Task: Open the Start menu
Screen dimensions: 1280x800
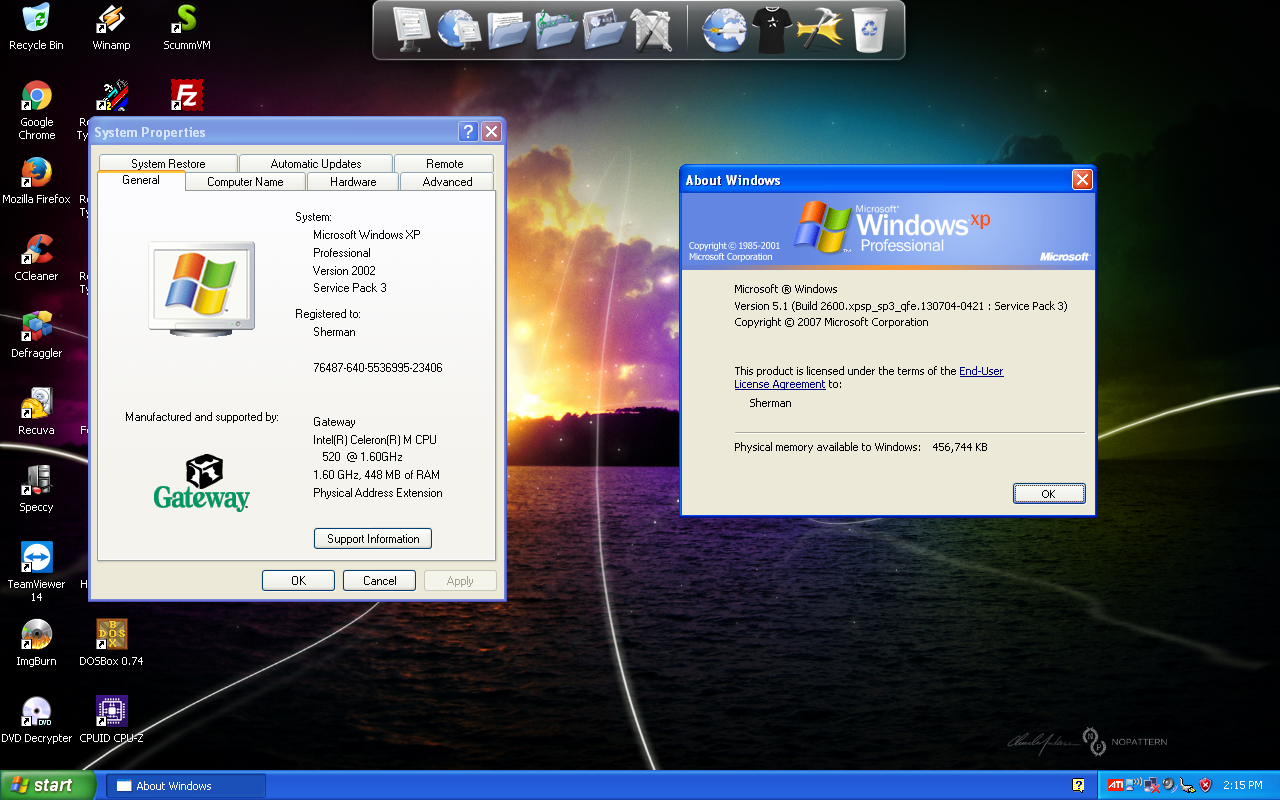Action: [48, 785]
